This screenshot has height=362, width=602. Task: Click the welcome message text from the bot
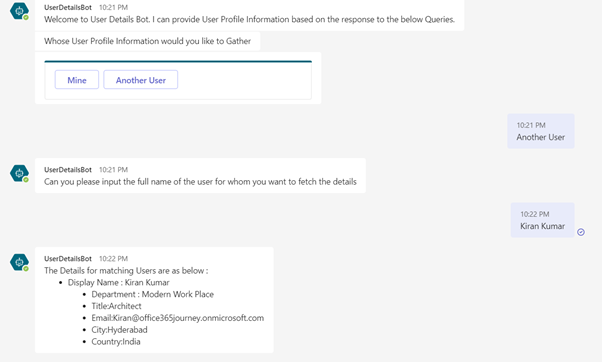click(249, 19)
